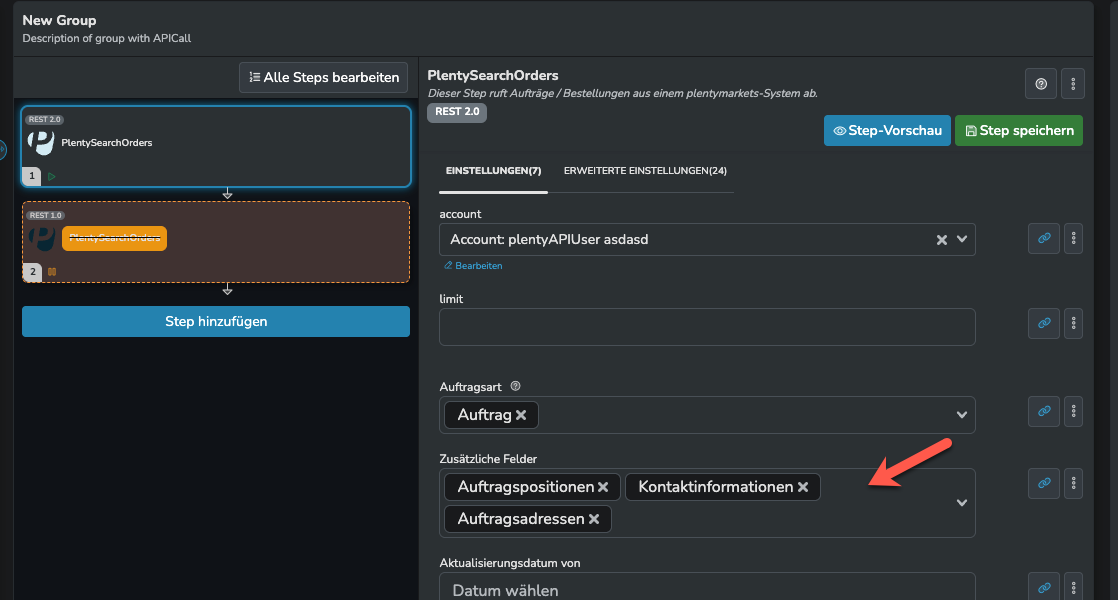Image resolution: width=1118 pixels, height=600 pixels.
Task: Open three-dot menu for Auftragsart row
Action: click(x=1074, y=411)
